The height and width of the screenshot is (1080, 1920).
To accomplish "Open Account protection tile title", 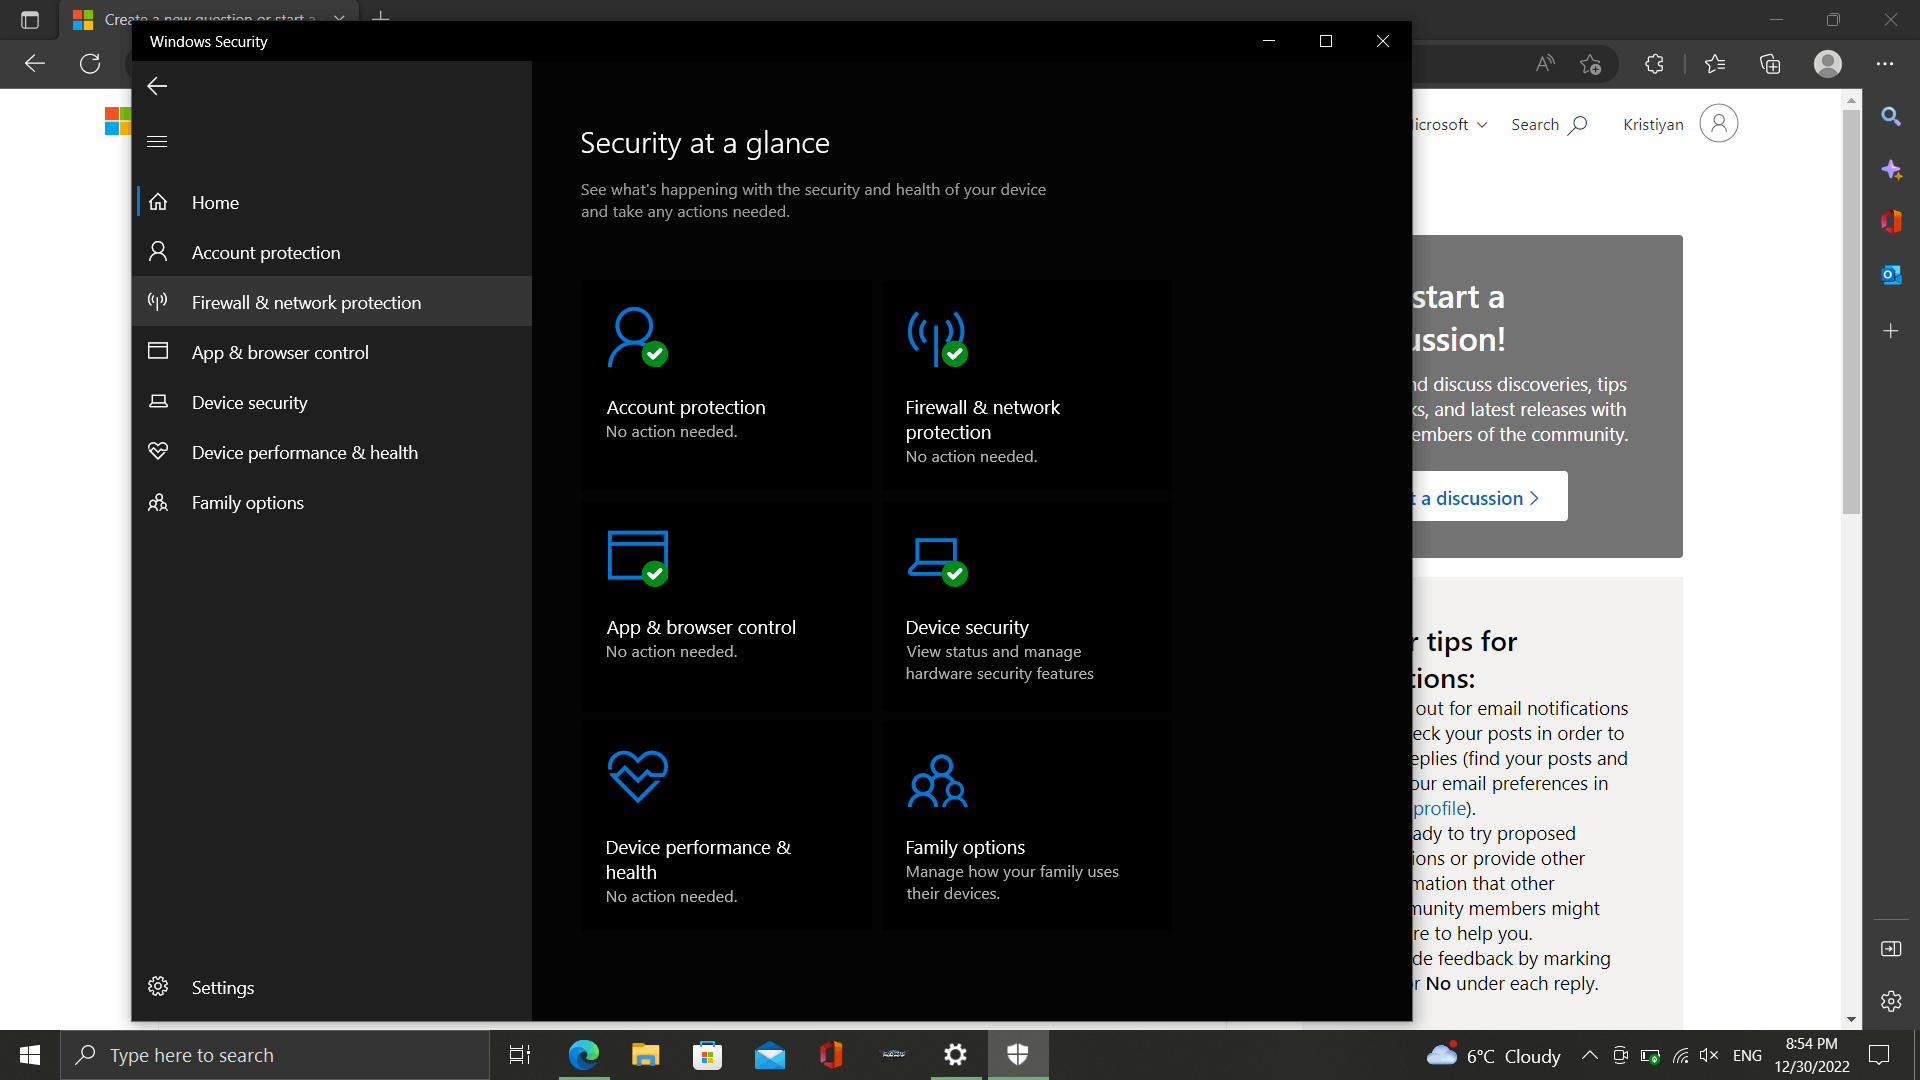I will tap(685, 407).
